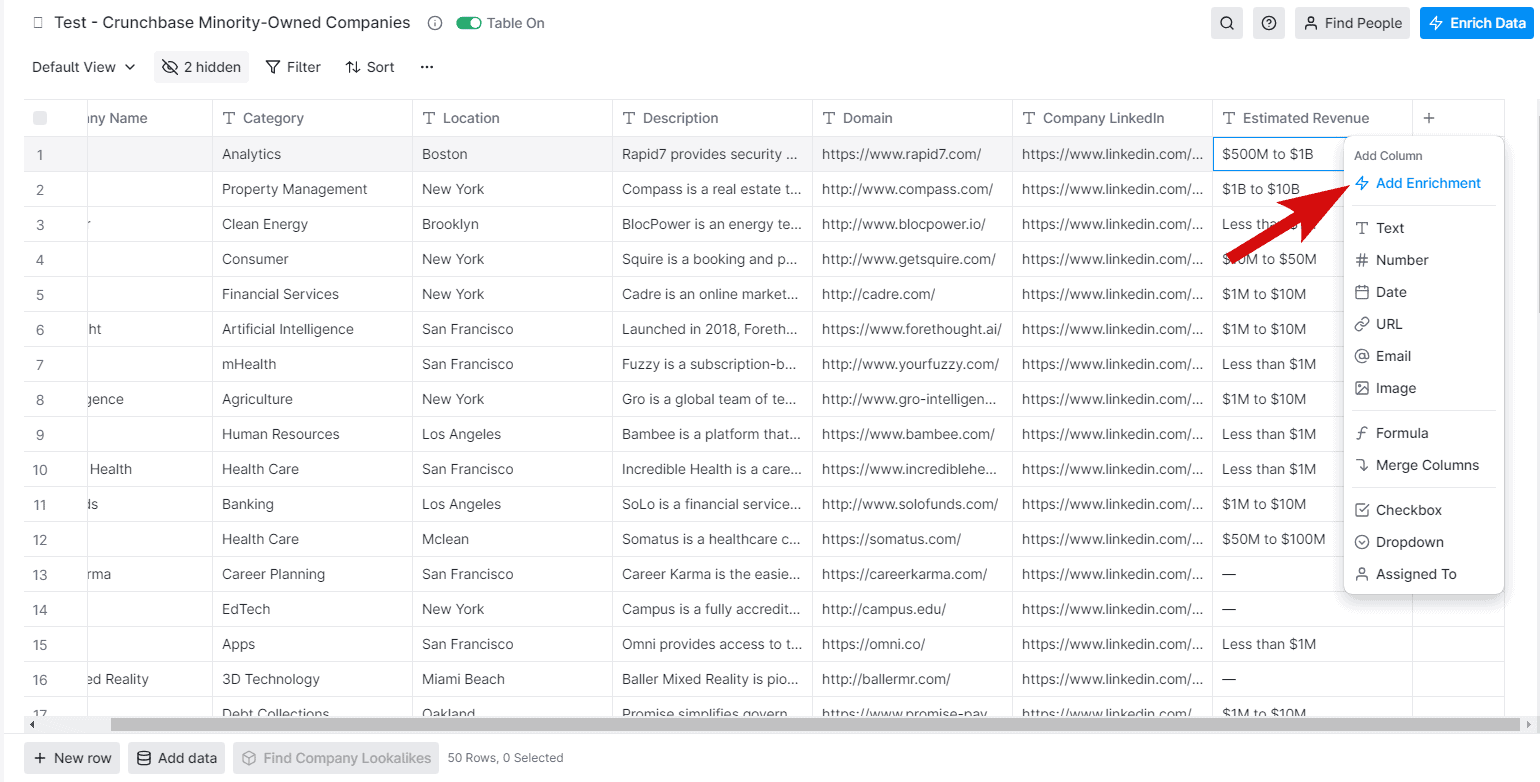Open the careerkarma.com domain link
Screen dimensions: 1540x782
click(x=904, y=574)
